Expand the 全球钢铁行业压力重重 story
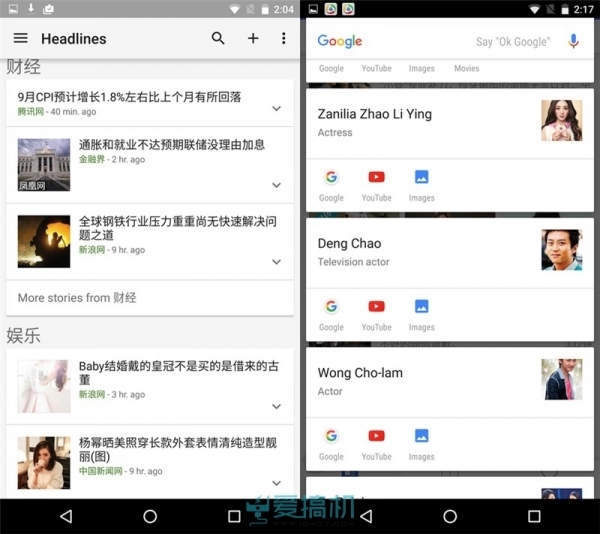Image resolution: width=600 pixels, height=534 pixels. tap(276, 262)
